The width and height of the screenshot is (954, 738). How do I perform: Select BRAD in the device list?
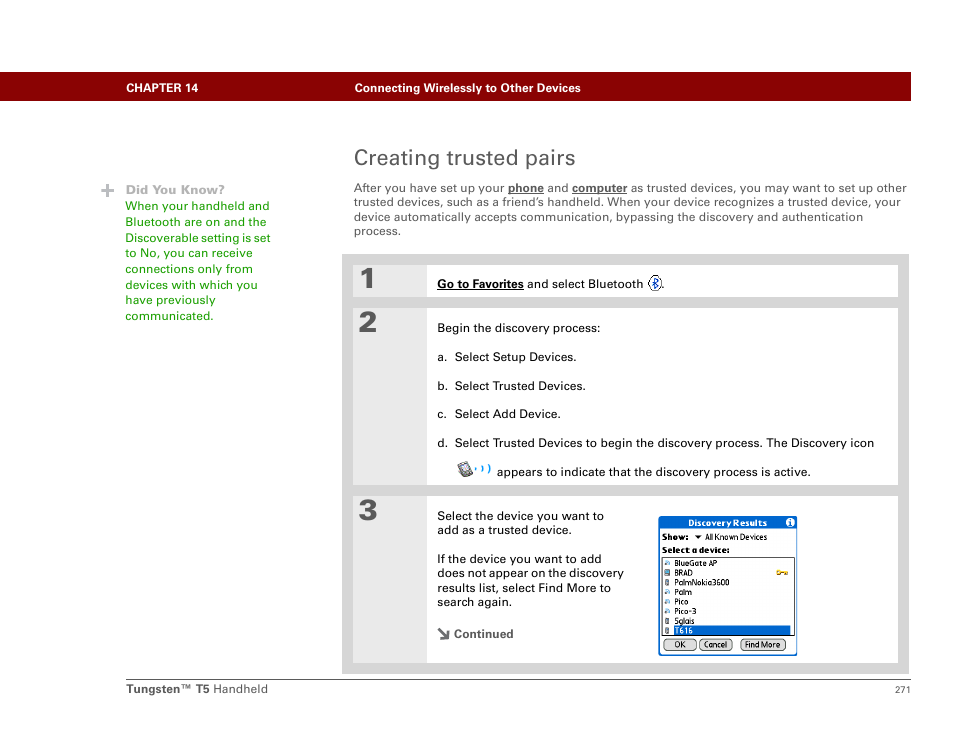pos(727,573)
